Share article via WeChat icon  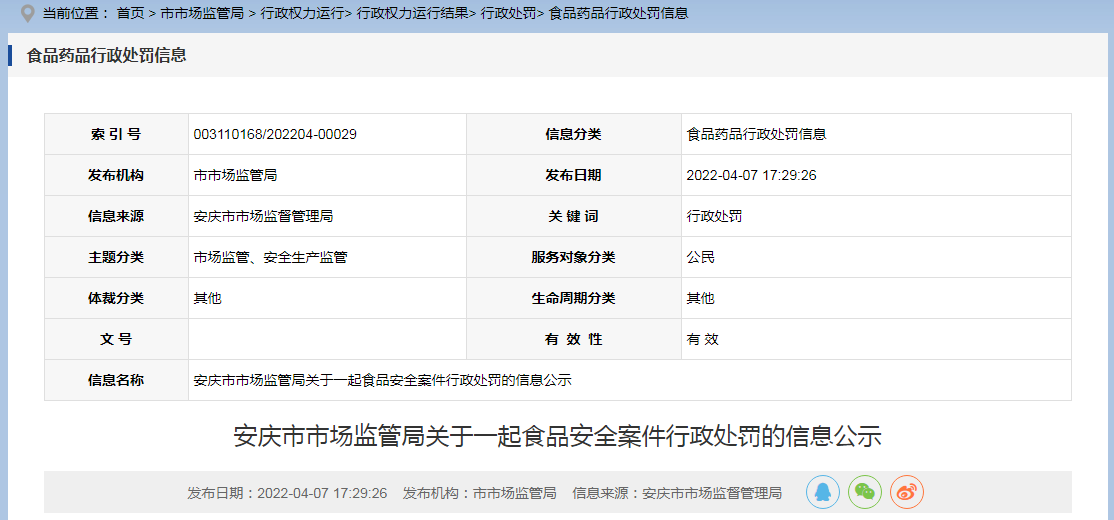pyautogui.click(x=865, y=492)
